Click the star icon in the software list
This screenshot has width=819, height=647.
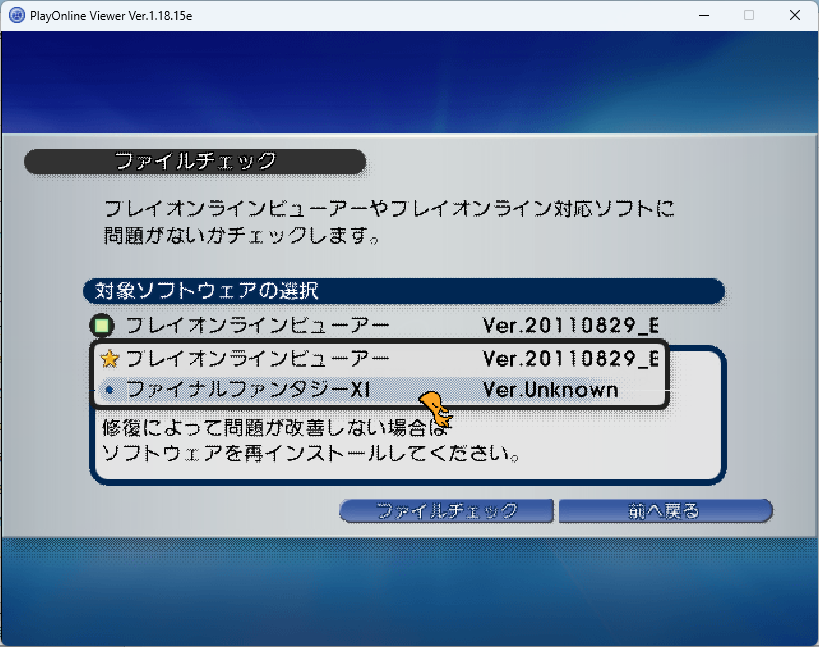coord(110,359)
